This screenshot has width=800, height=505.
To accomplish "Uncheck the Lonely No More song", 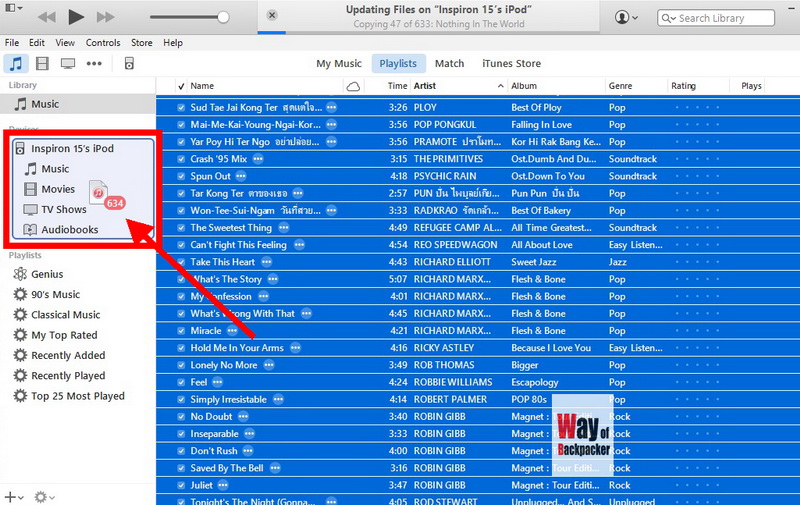I will coord(181,365).
